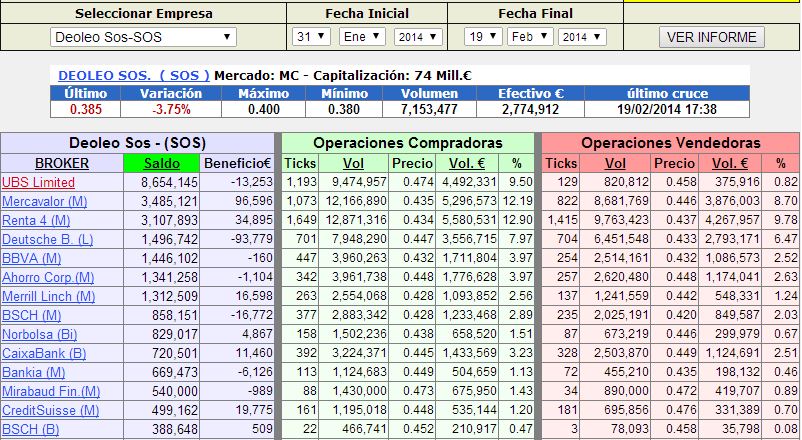Viewport: 802px width, 440px height.
Task: Sort by the BROKER column header
Action: point(62,164)
